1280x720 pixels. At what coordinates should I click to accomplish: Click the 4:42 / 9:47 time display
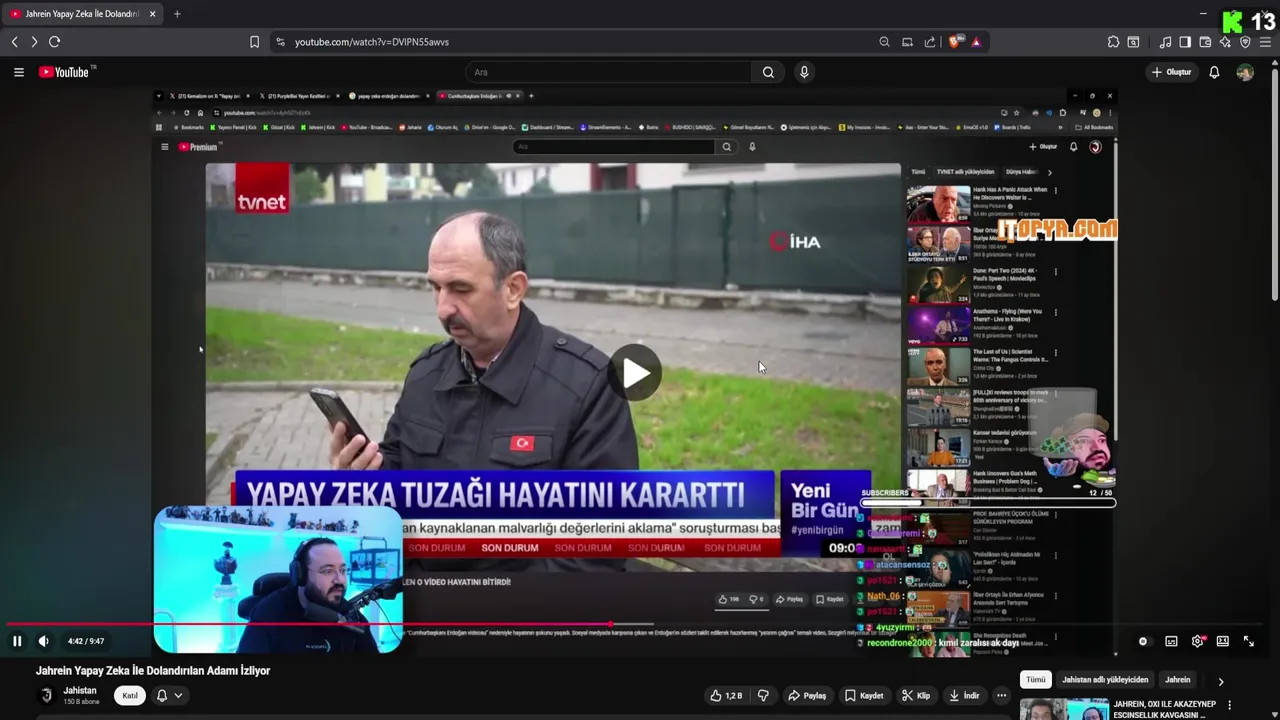pos(86,641)
